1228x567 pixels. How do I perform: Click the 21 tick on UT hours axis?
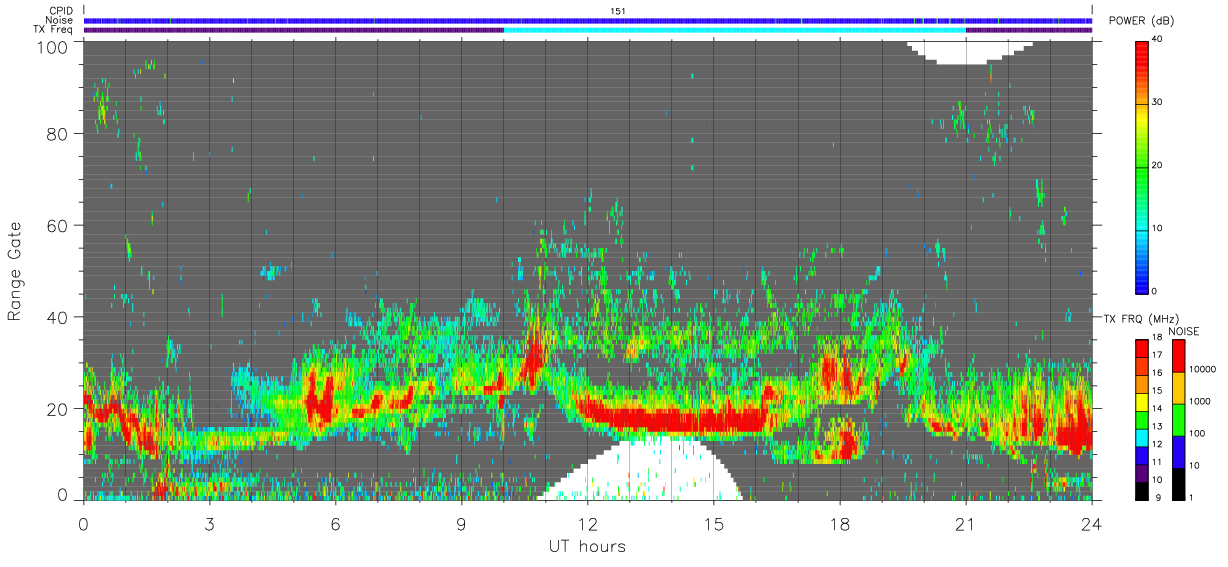965,523
